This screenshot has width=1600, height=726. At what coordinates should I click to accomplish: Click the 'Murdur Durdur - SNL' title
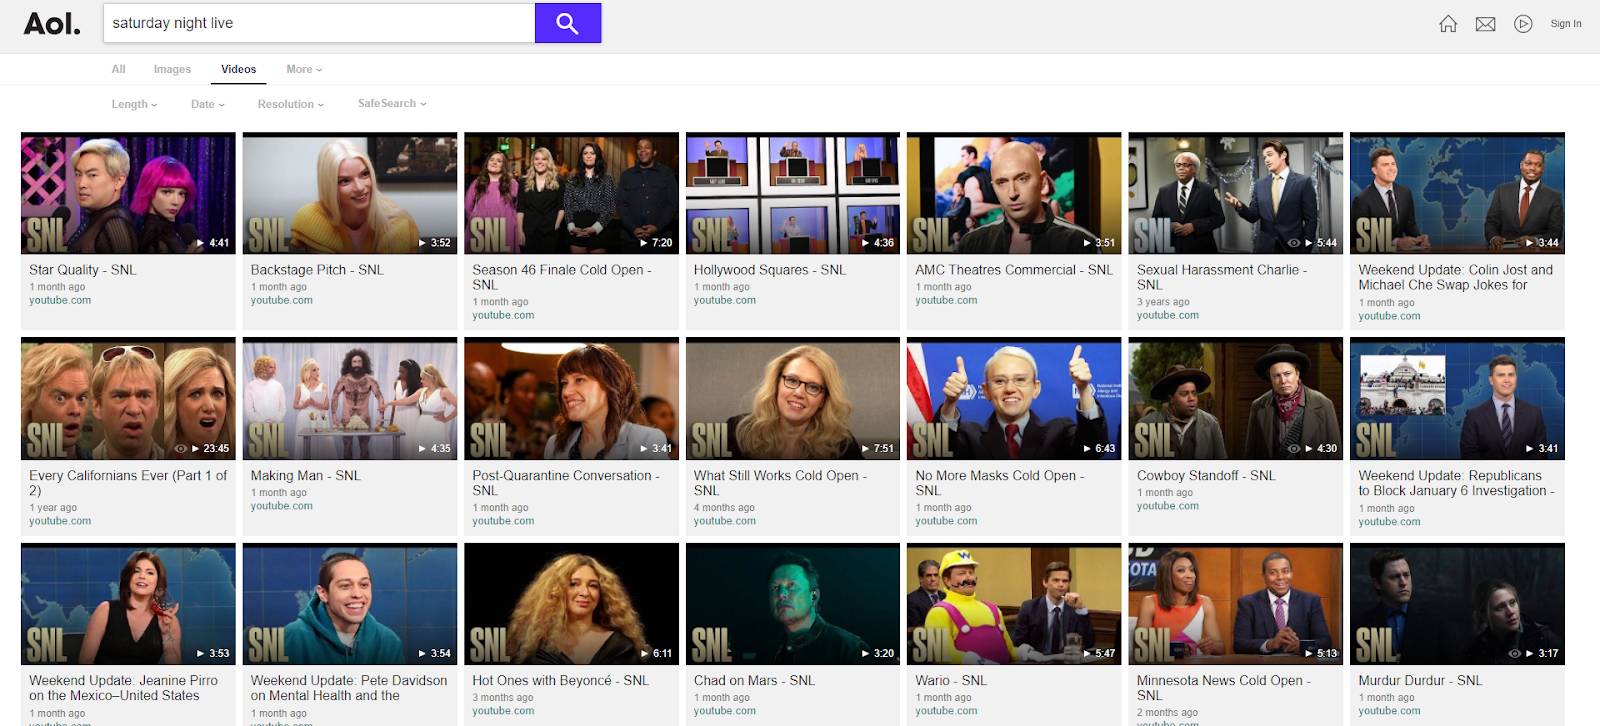click(x=1420, y=681)
